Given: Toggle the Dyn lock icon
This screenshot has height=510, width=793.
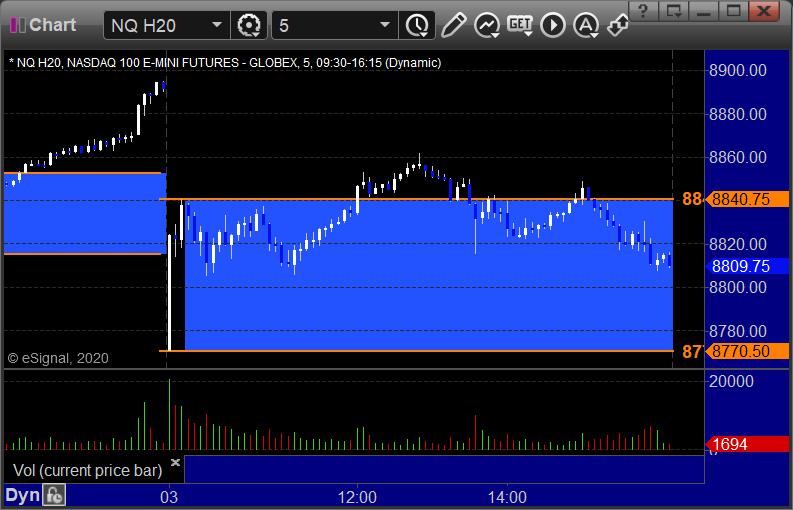Looking at the screenshot, I should coord(54,495).
